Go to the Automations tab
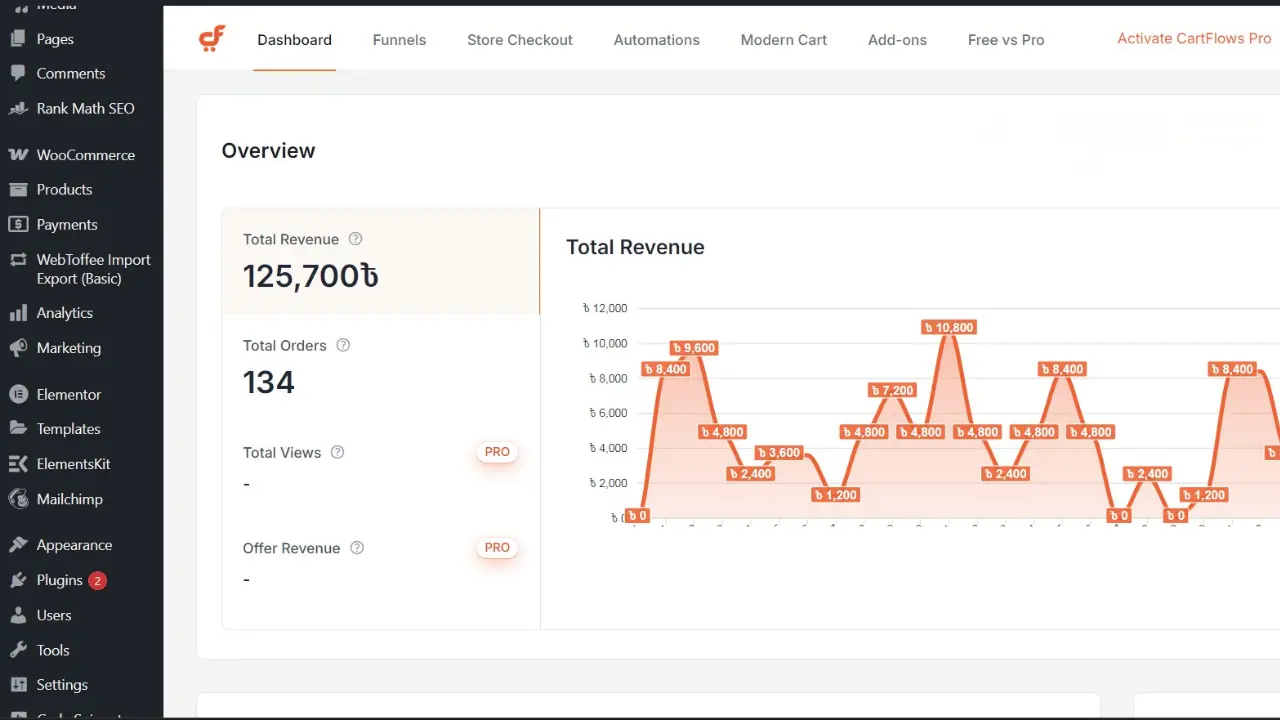 click(x=656, y=40)
